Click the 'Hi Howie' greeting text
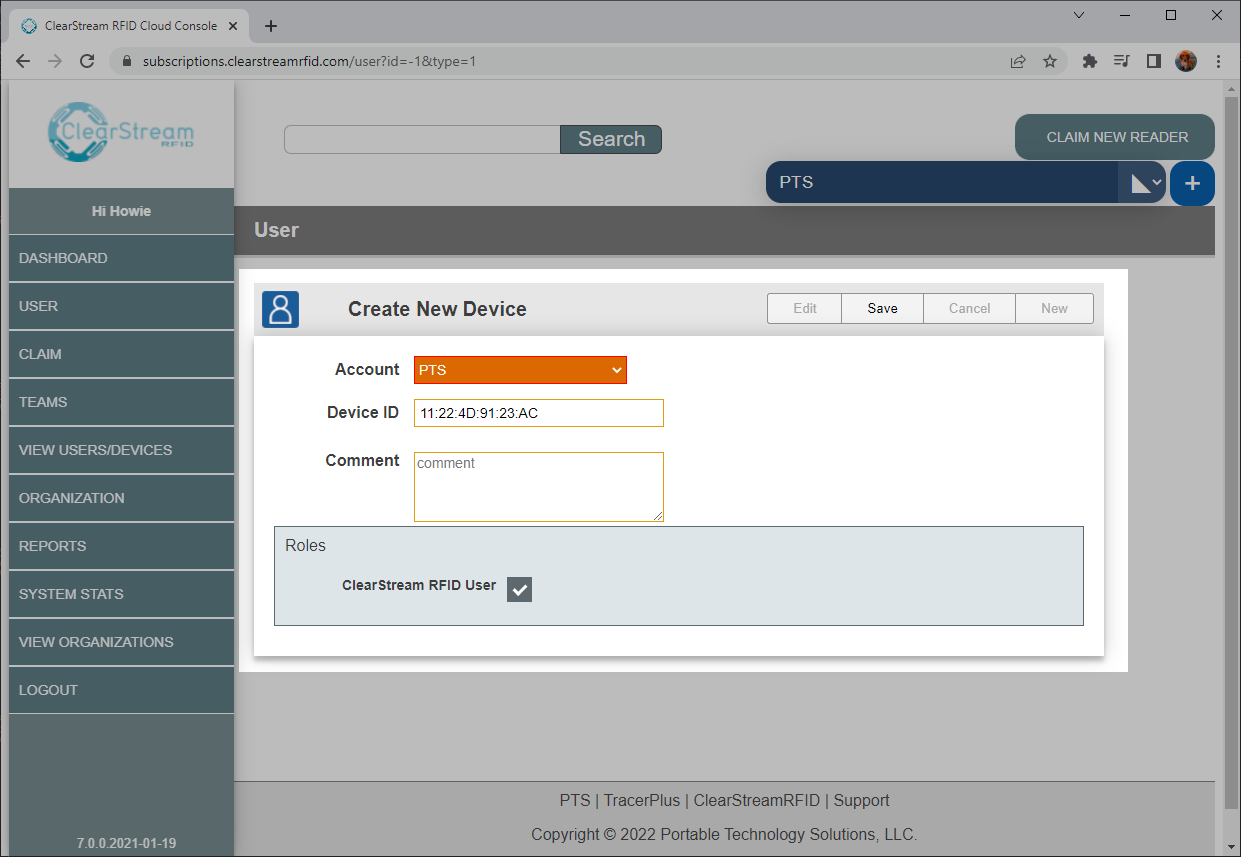The width and height of the screenshot is (1241, 857). [x=121, y=211]
